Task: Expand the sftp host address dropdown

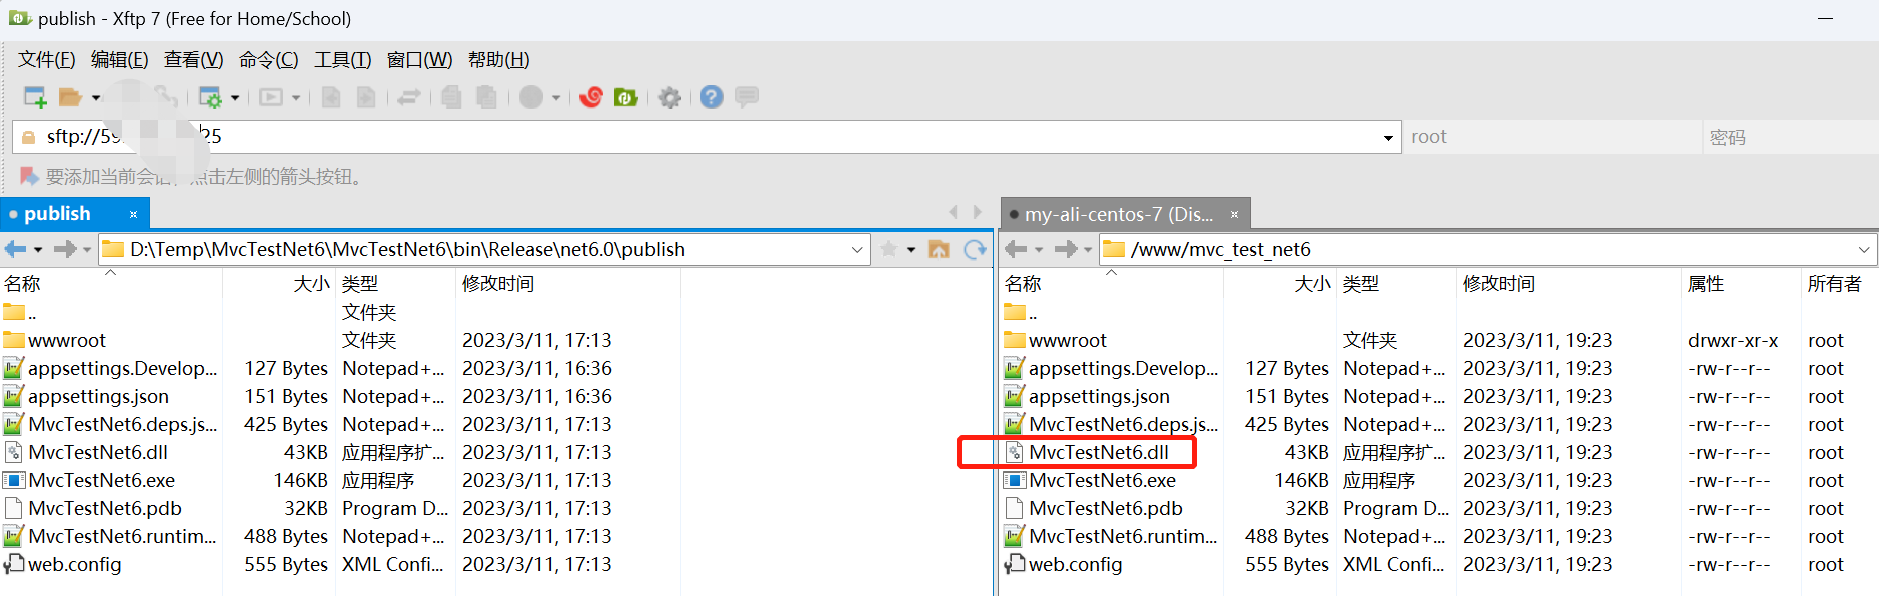Action: [1388, 138]
